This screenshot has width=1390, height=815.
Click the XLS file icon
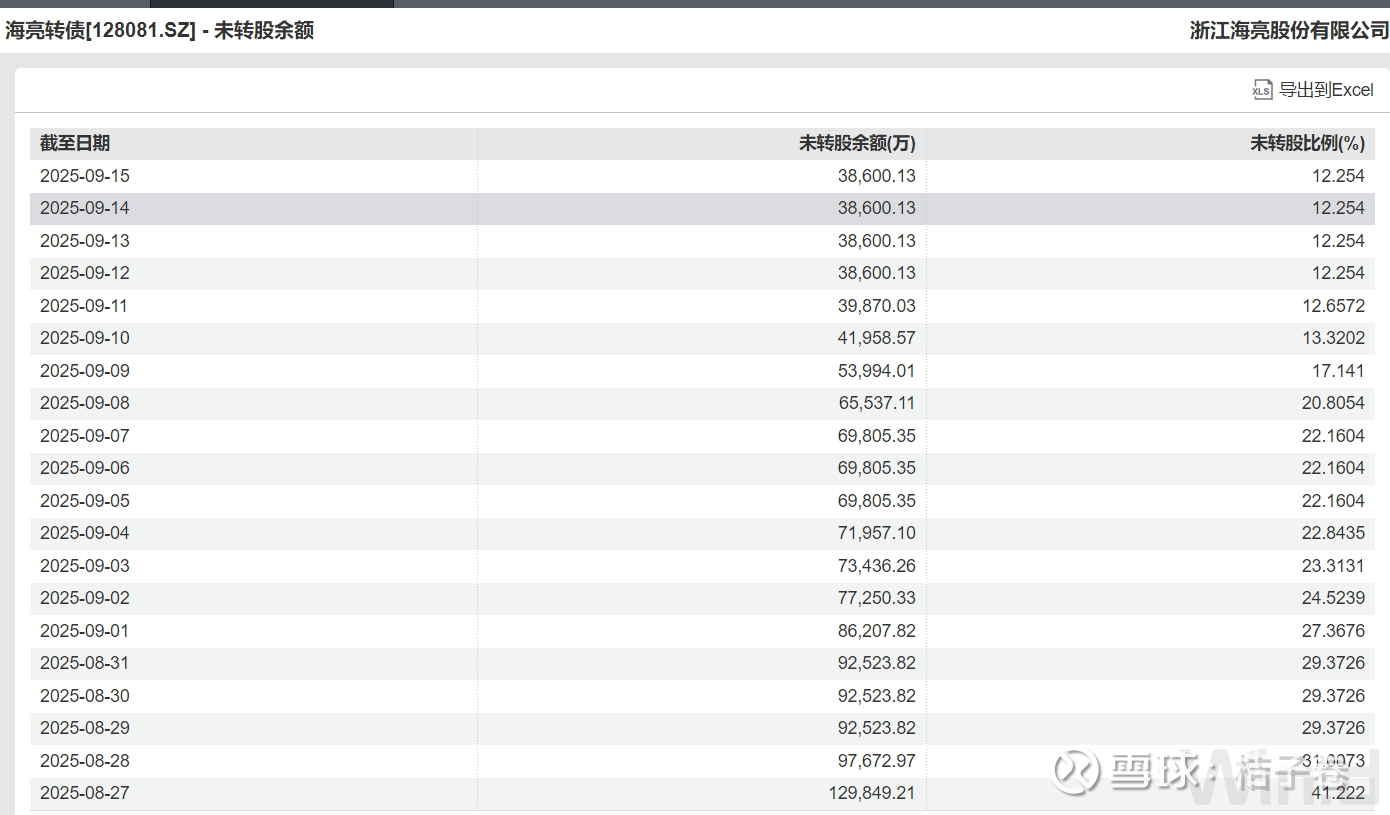pyautogui.click(x=1262, y=90)
